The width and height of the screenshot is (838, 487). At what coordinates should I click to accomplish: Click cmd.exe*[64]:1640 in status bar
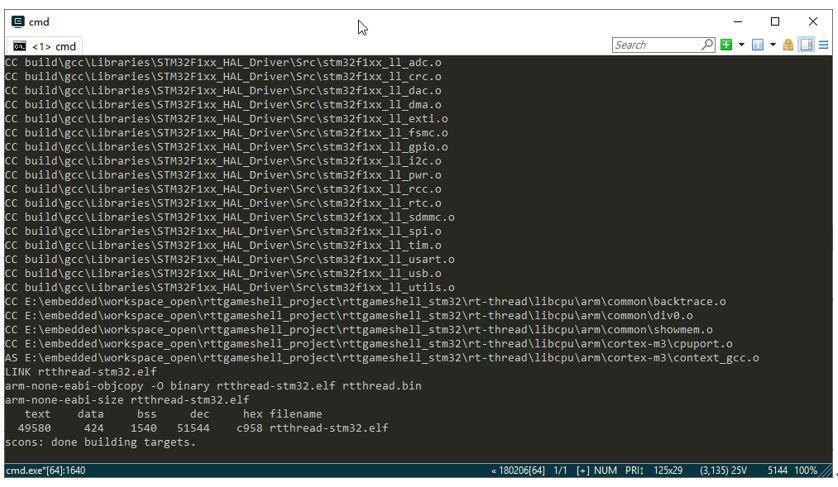pos(45,470)
